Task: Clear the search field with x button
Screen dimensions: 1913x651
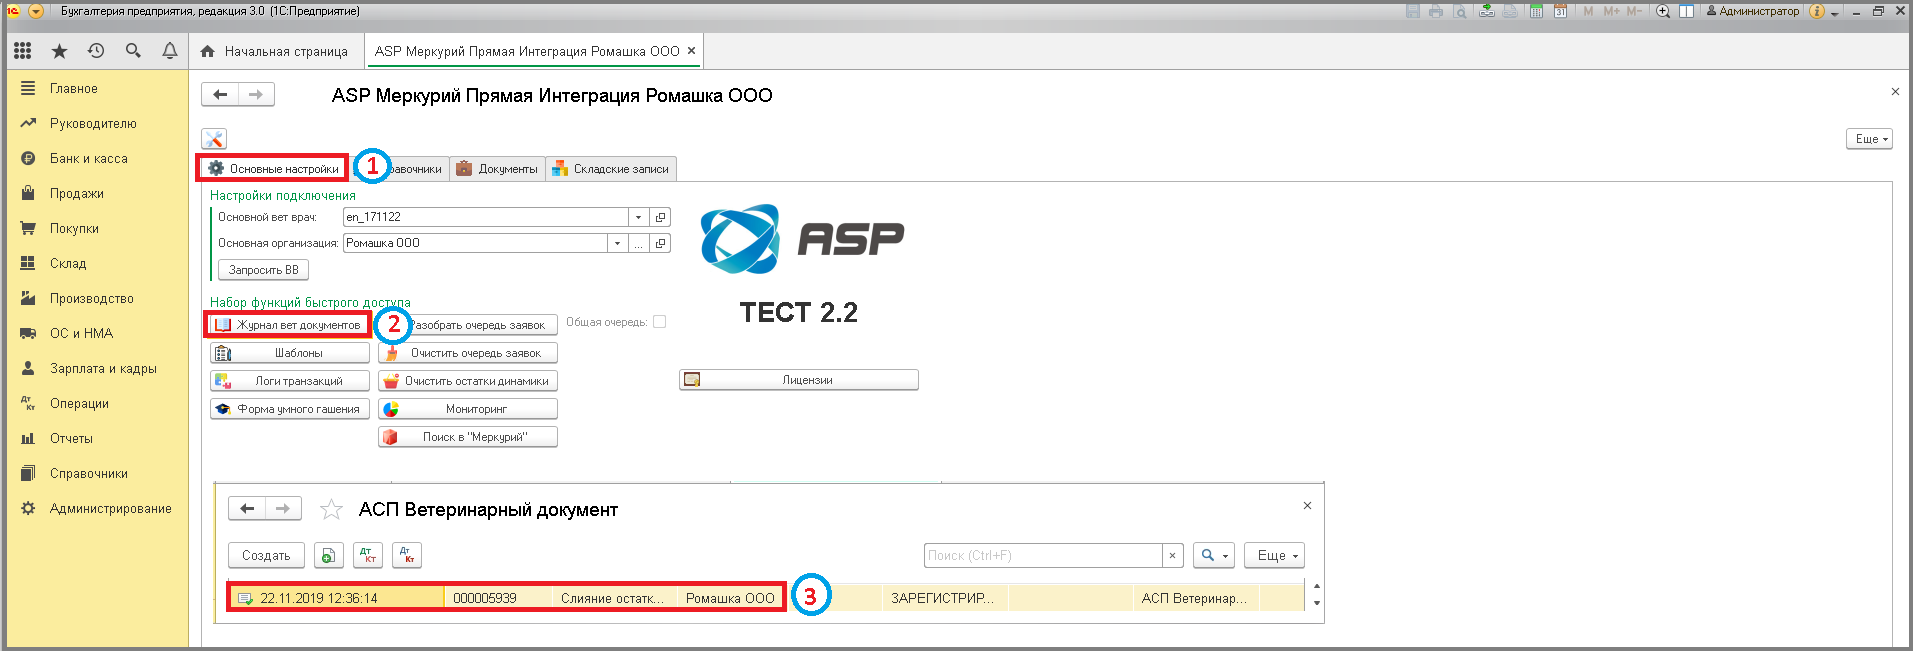Action: 1173,556
